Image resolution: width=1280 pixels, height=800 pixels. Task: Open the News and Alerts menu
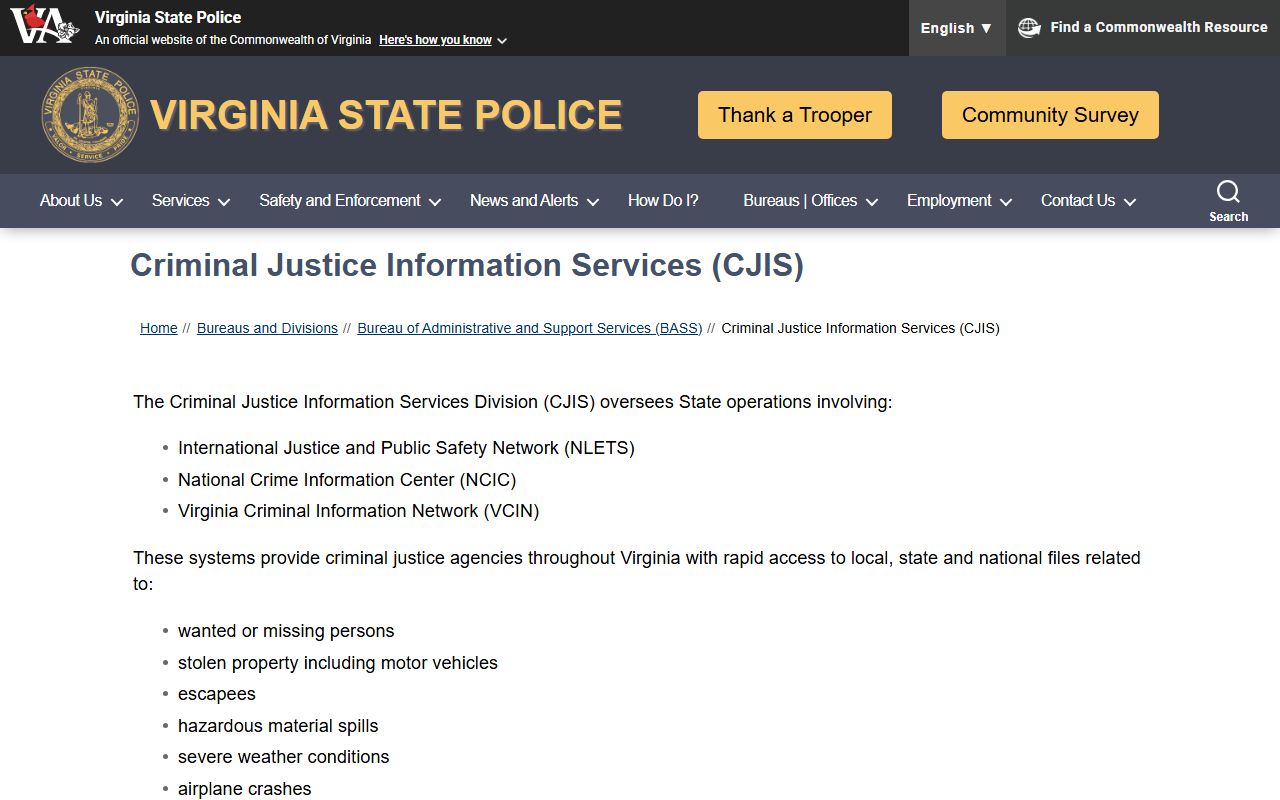point(524,200)
